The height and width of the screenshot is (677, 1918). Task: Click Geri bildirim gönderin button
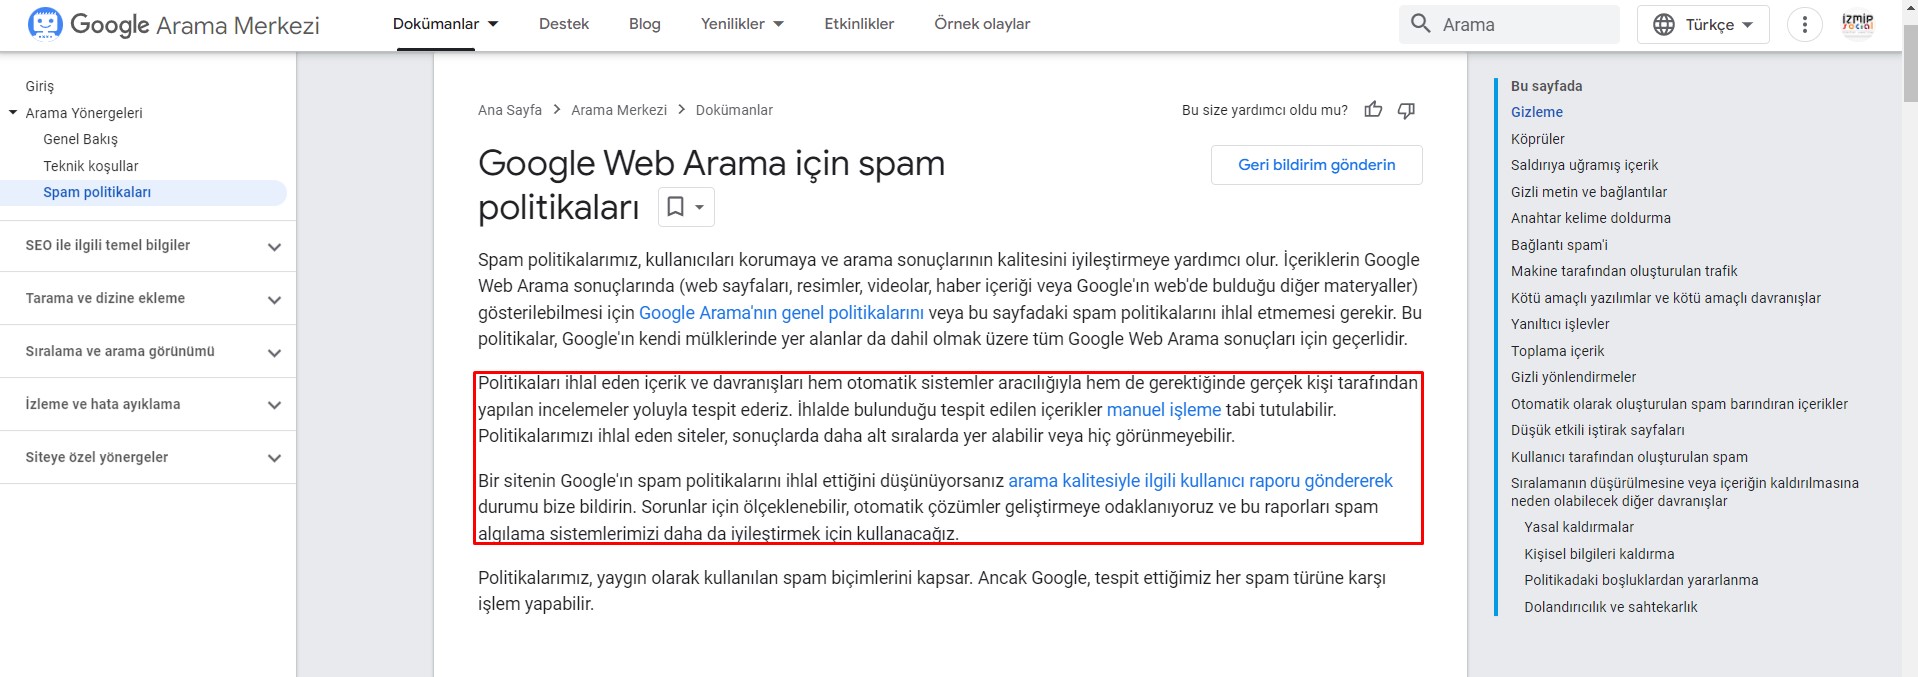tap(1317, 165)
